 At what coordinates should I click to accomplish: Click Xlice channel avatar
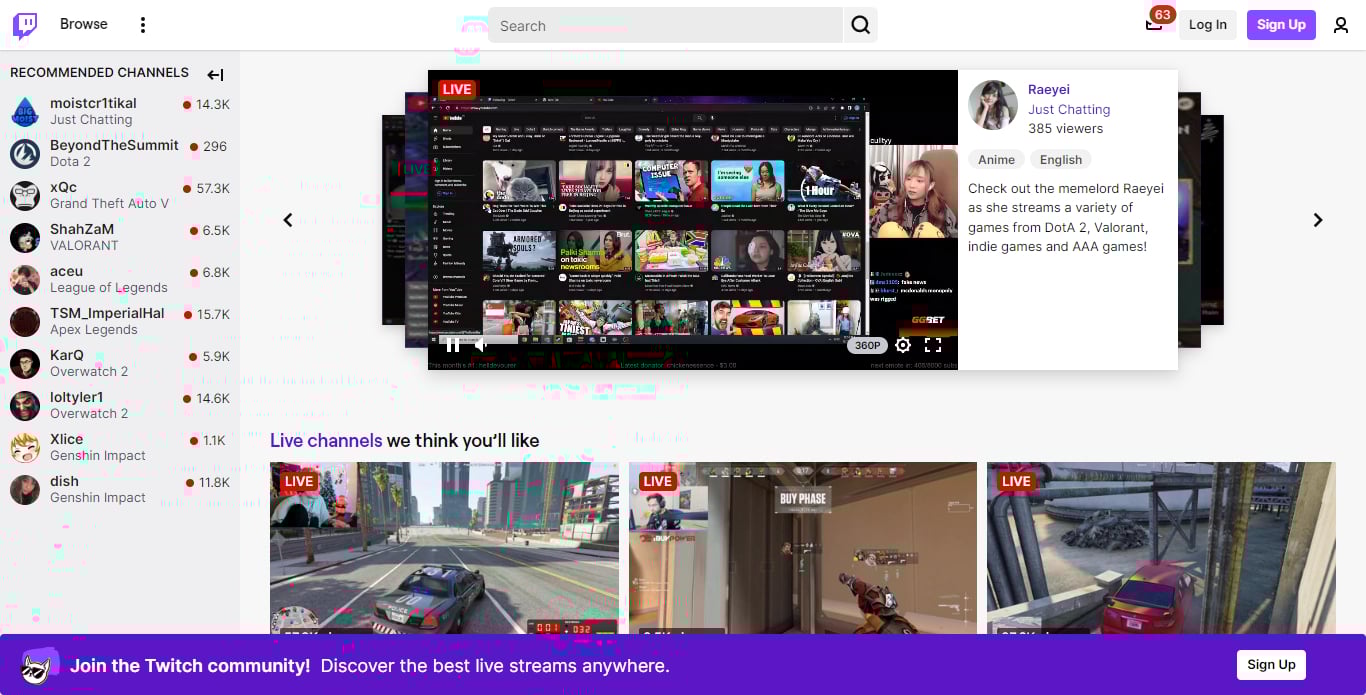click(25, 447)
